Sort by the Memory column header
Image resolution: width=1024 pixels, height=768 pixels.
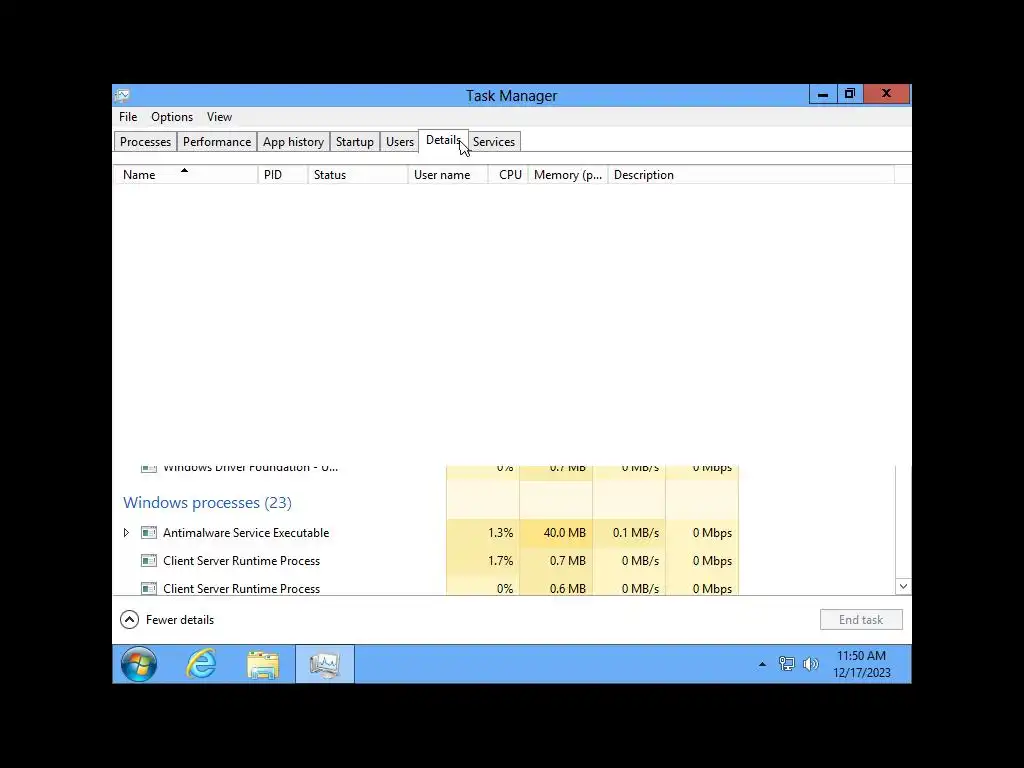[568, 174]
